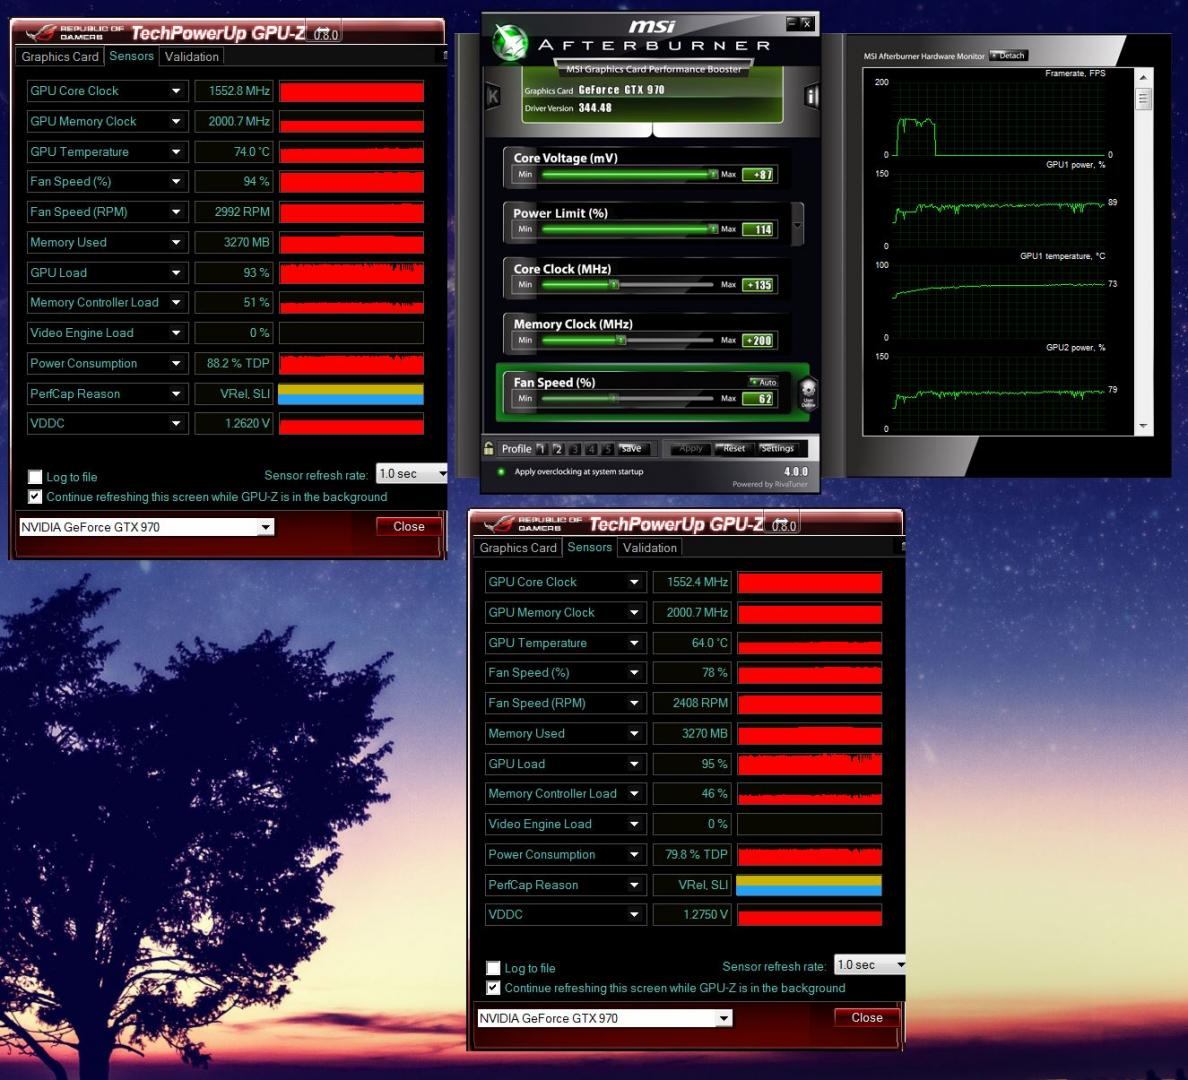This screenshot has width=1188, height=1080.
Task: Enable Log to file in top-left GPU-Z
Action: tap(35, 477)
